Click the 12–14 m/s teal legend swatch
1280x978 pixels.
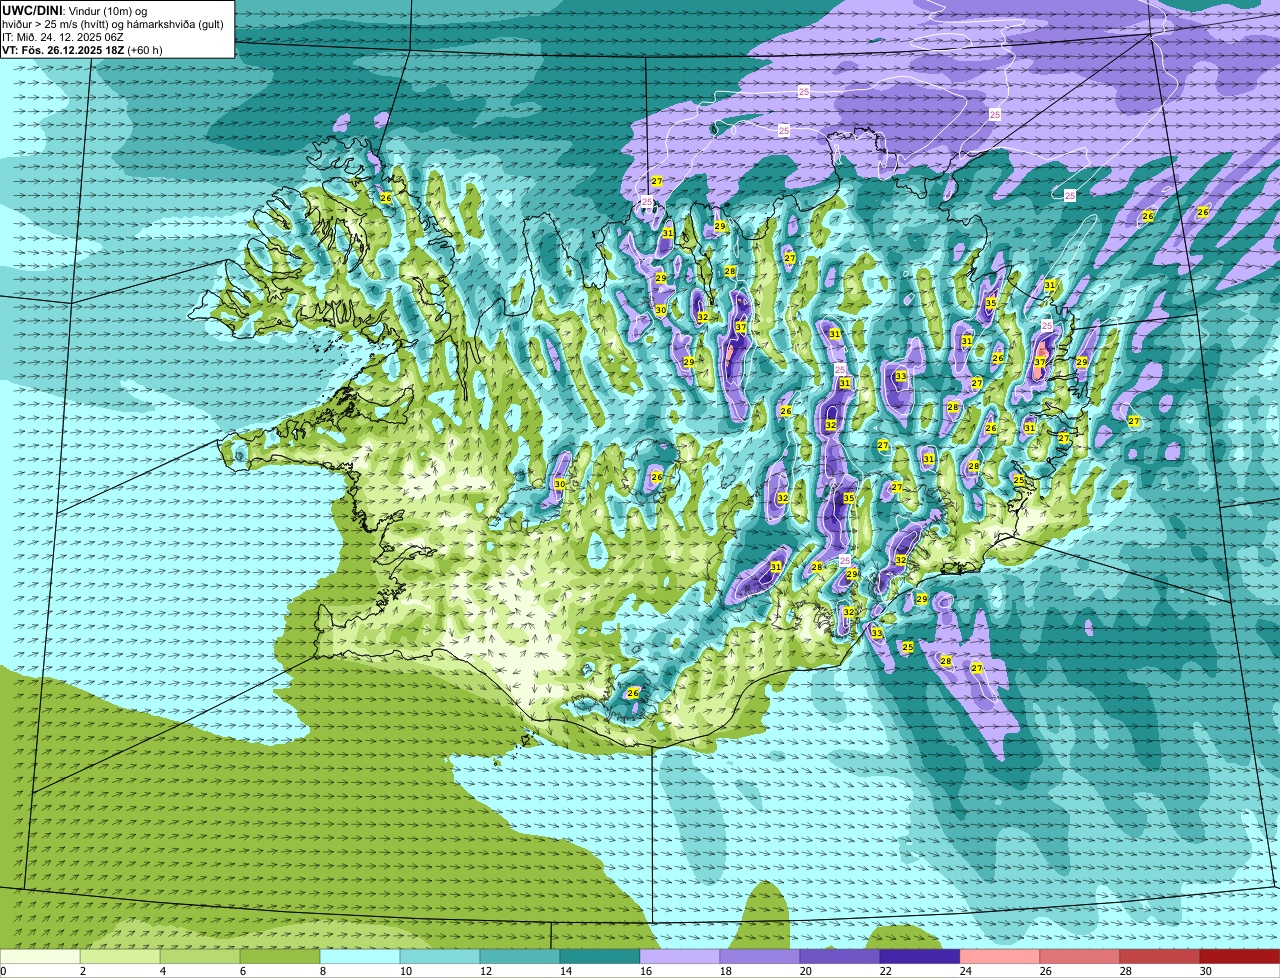pos(520,957)
